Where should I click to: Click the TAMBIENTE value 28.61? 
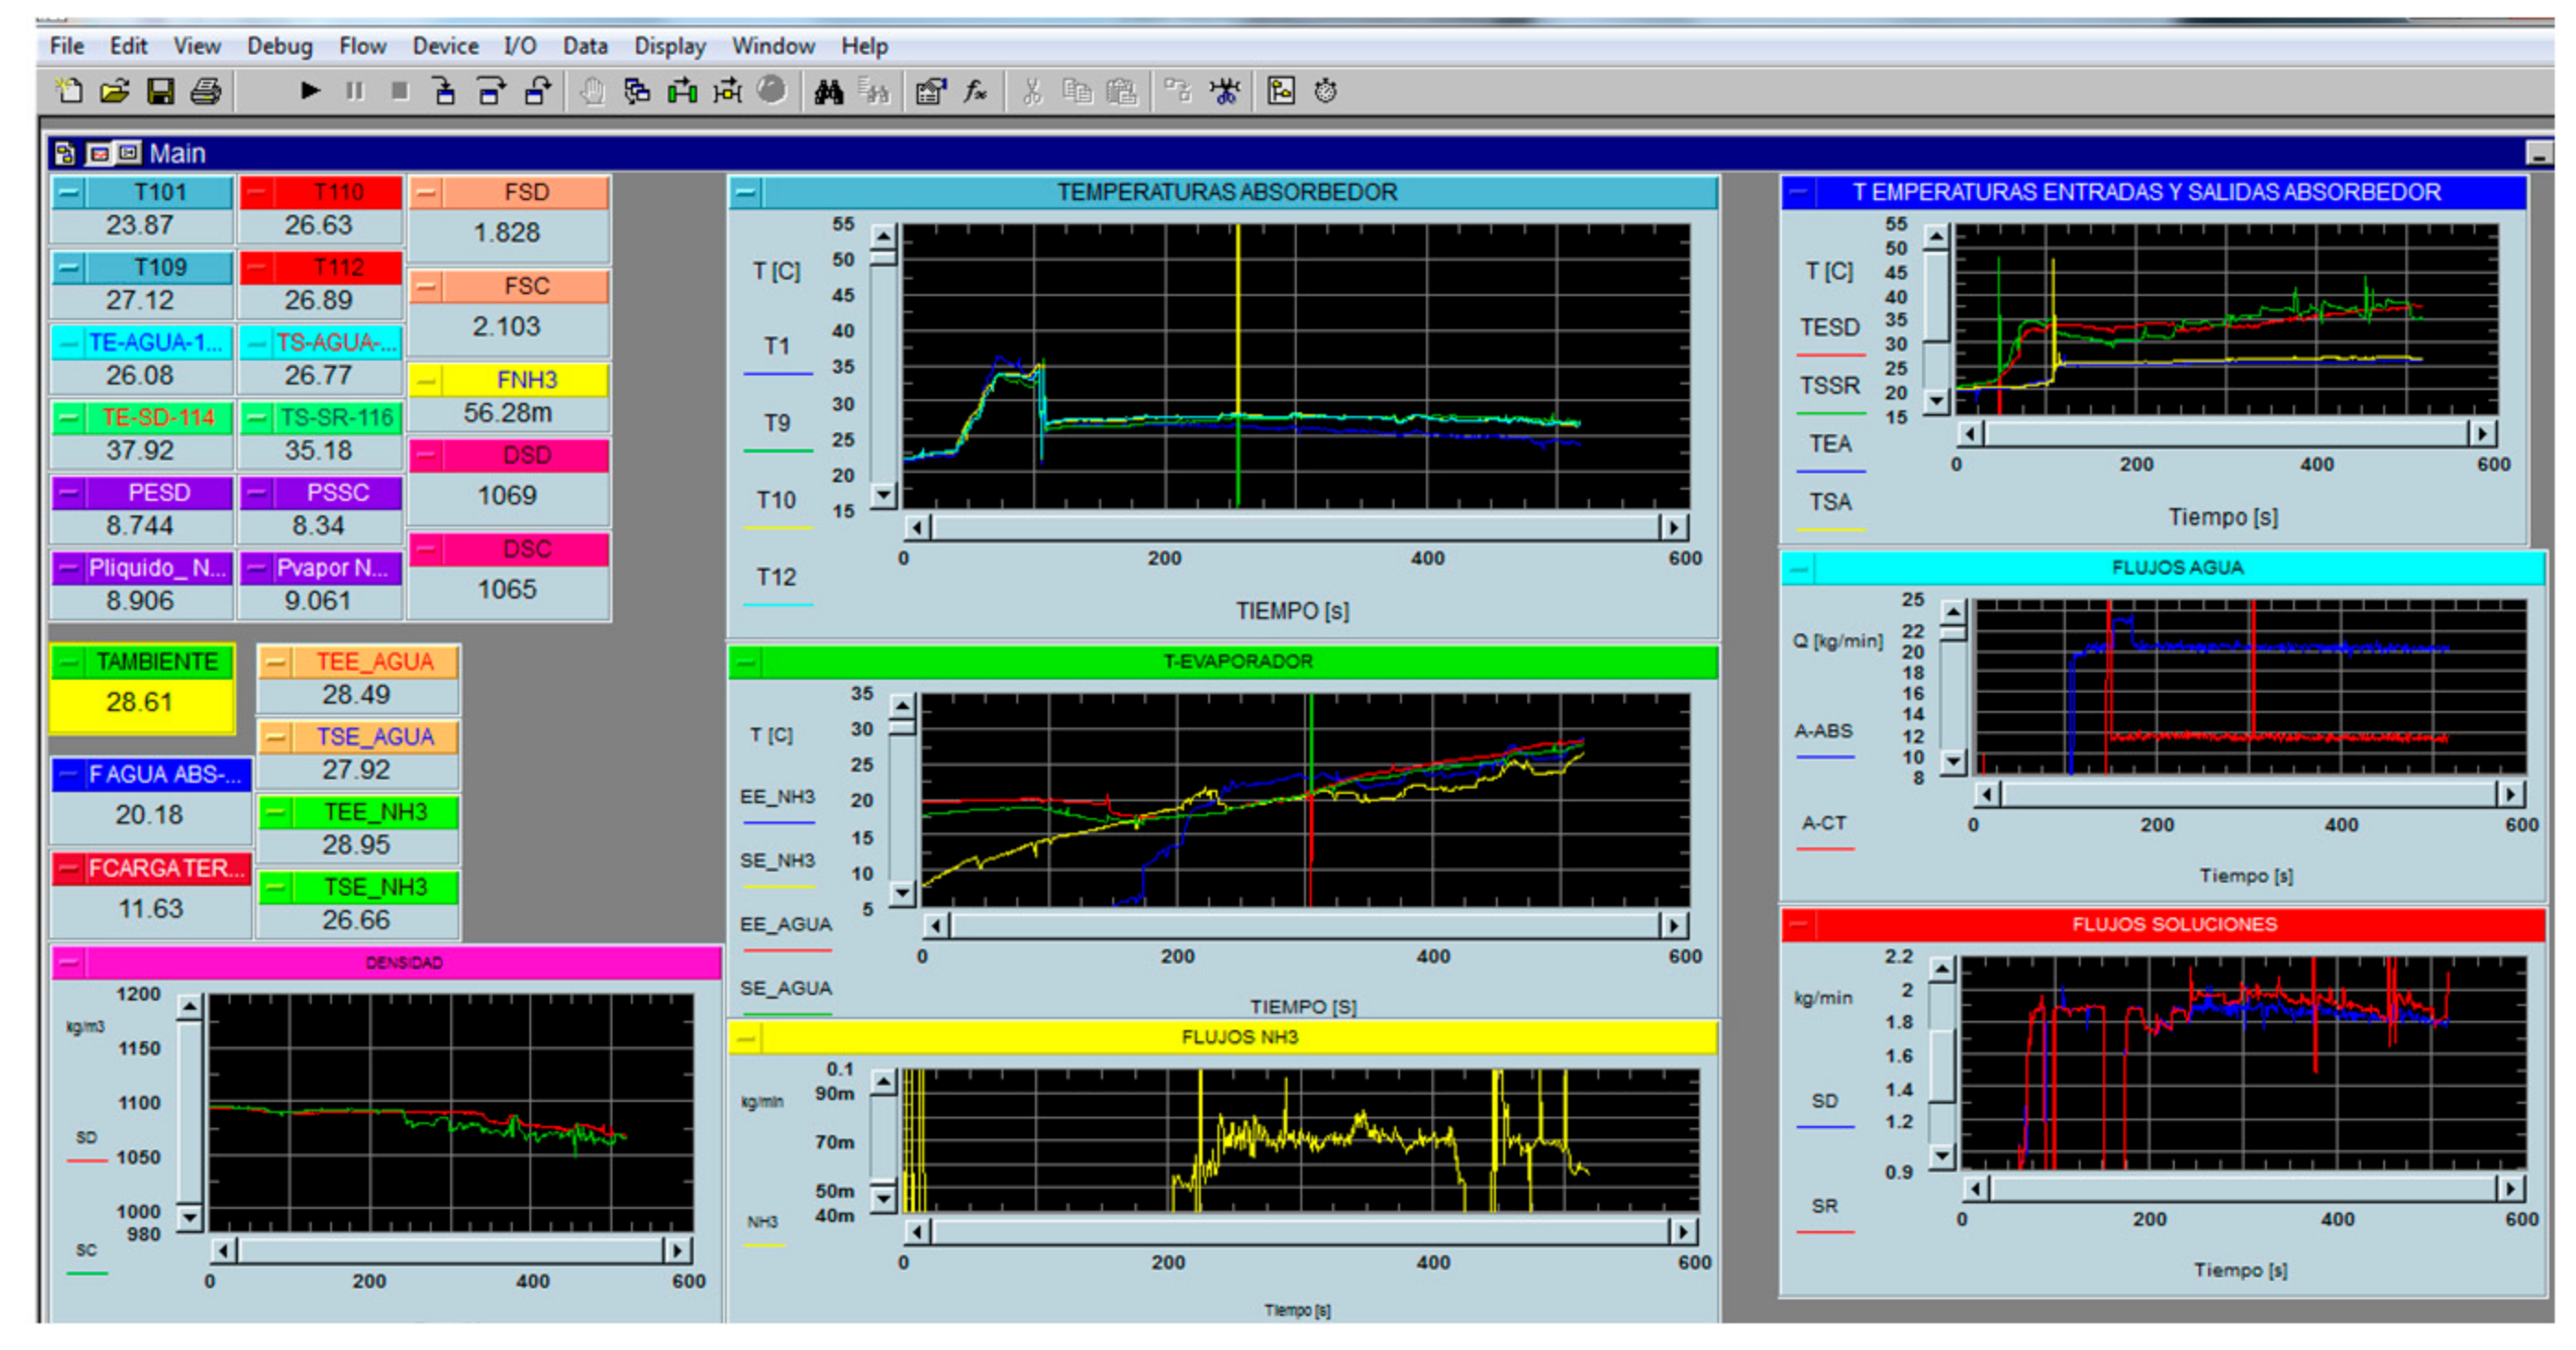(x=139, y=702)
